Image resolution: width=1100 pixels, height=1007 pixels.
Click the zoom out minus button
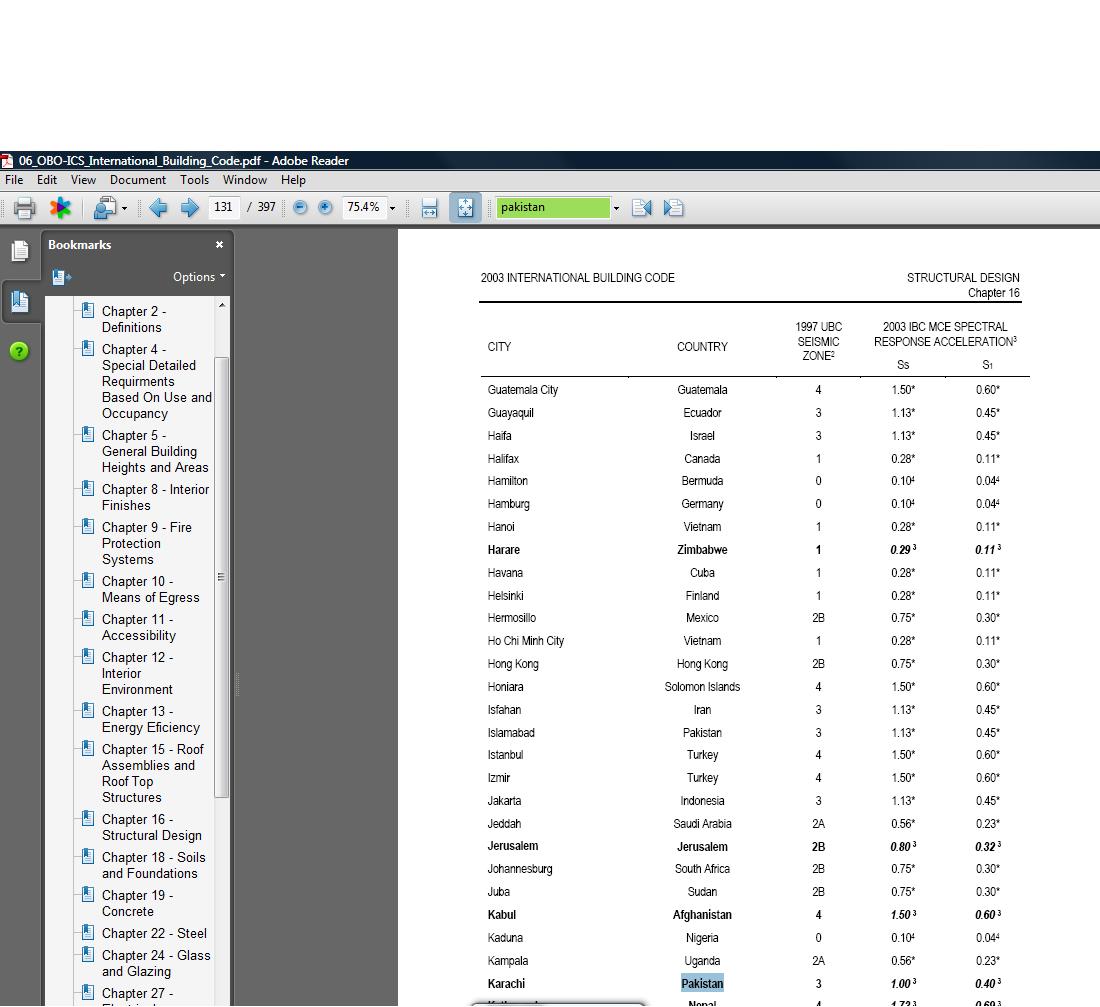coord(300,208)
